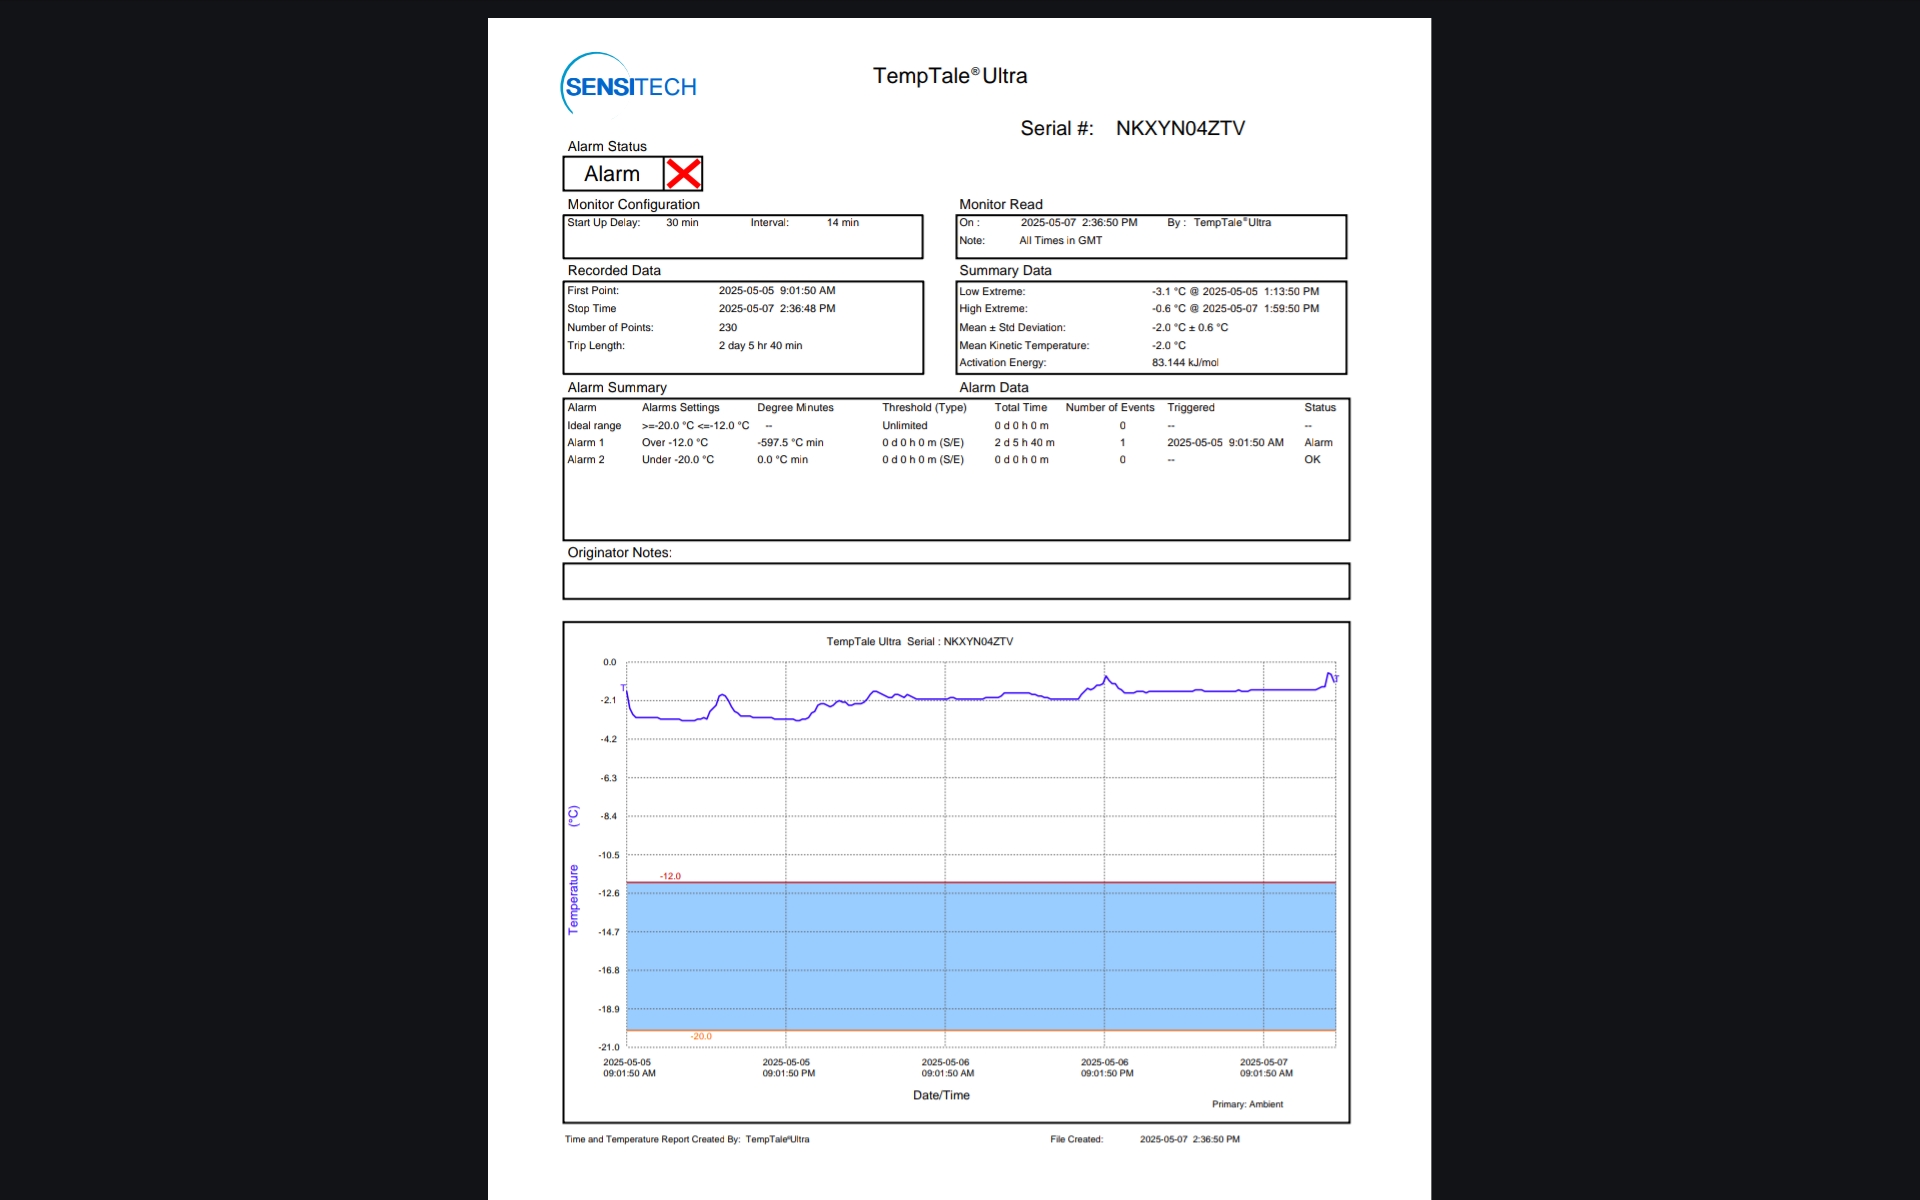1920x1200 pixels.
Task: Click the Activation Energy value 83.144 kJ/mol
Action: point(1185,363)
